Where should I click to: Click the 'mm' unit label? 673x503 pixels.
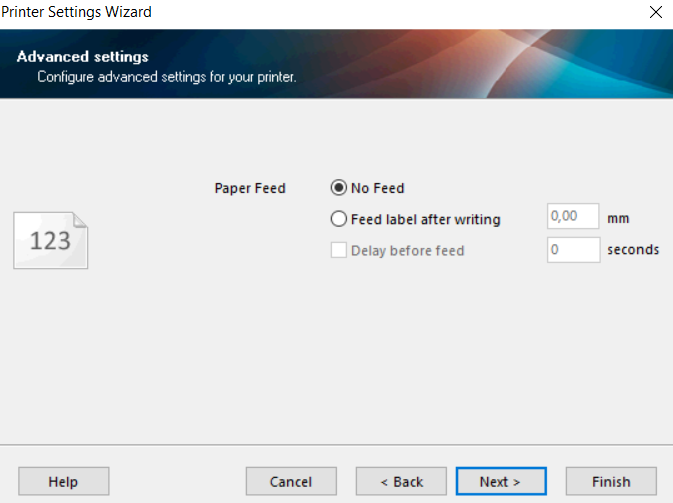click(x=618, y=218)
